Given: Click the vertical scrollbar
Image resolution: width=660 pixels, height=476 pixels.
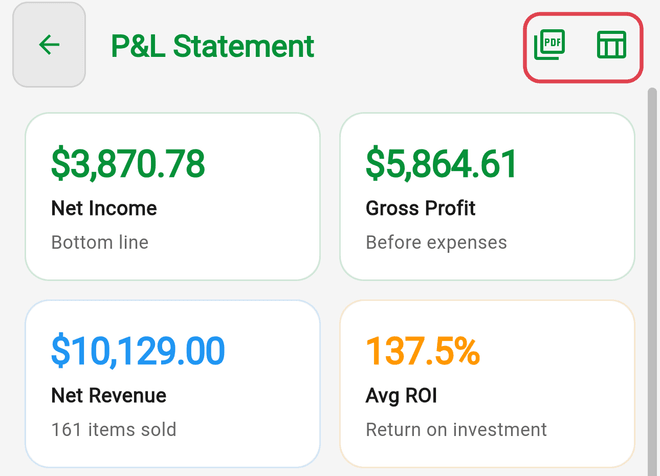Looking at the screenshot, I should [652, 281].
